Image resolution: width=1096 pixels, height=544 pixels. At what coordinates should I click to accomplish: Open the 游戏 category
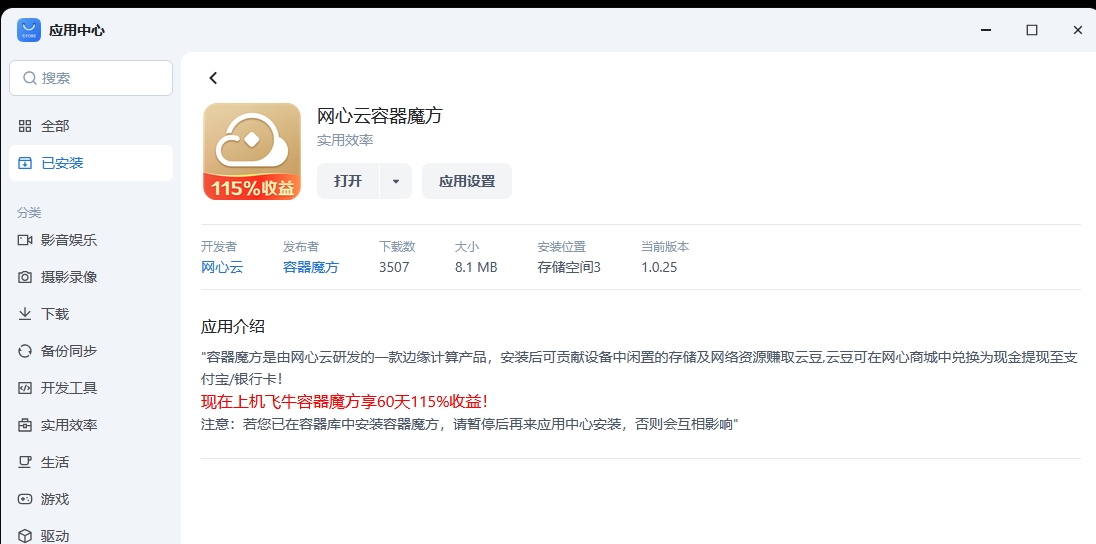[x=91, y=499]
